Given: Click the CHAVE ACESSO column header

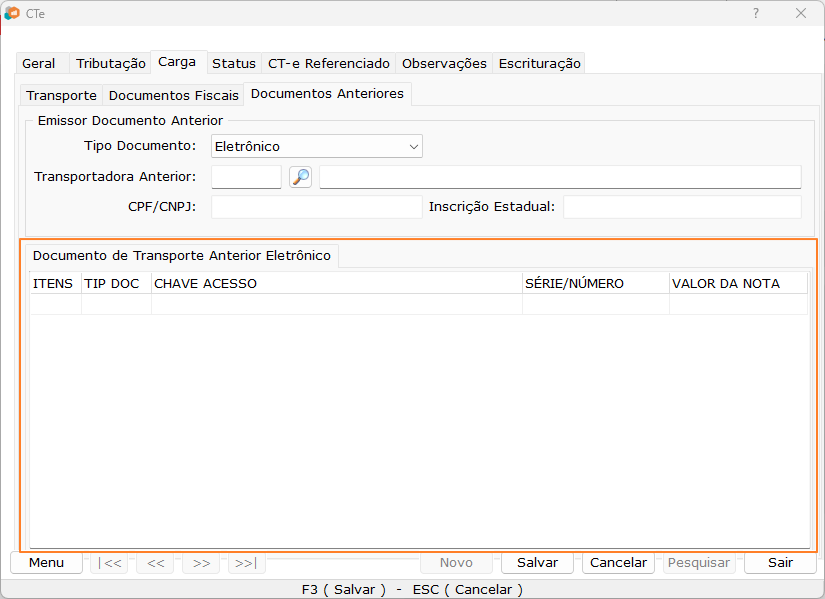Looking at the screenshot, I should click(337, 283).
